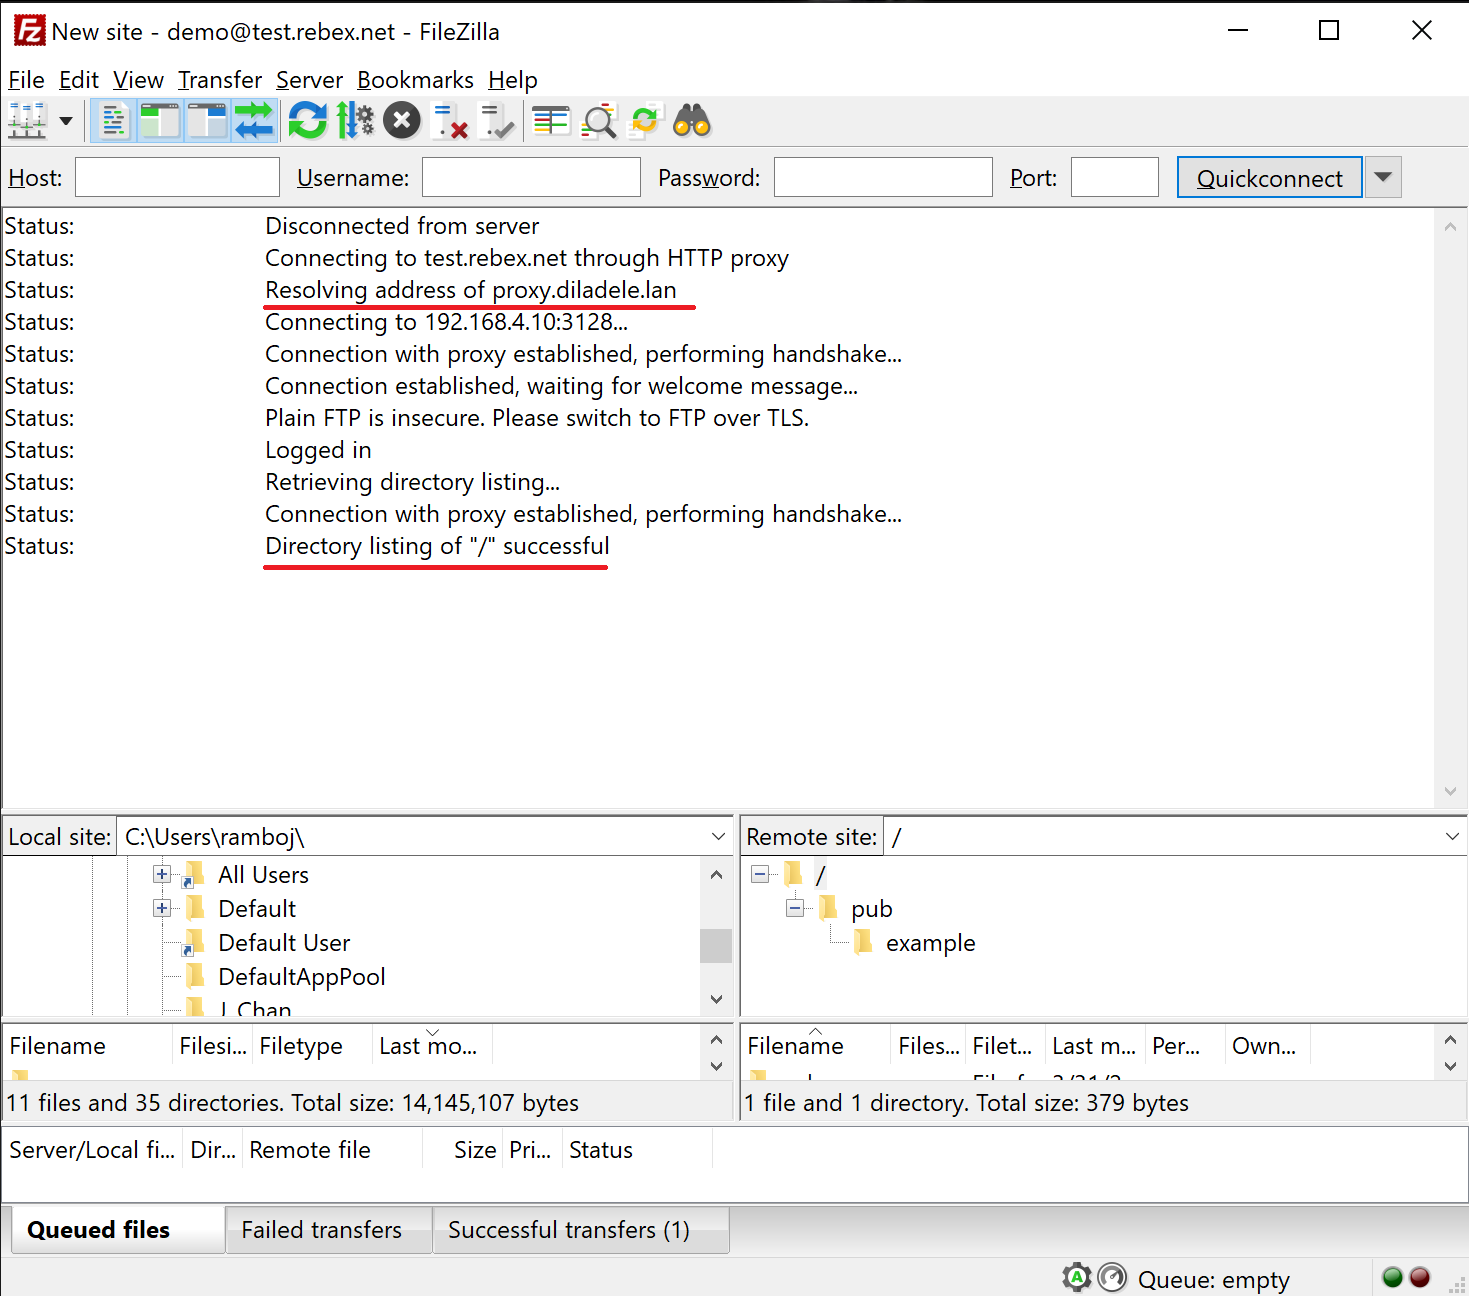Screen dimensions: 1469x1296
Task: Click the Port input field
Action: click(1114, 177)
